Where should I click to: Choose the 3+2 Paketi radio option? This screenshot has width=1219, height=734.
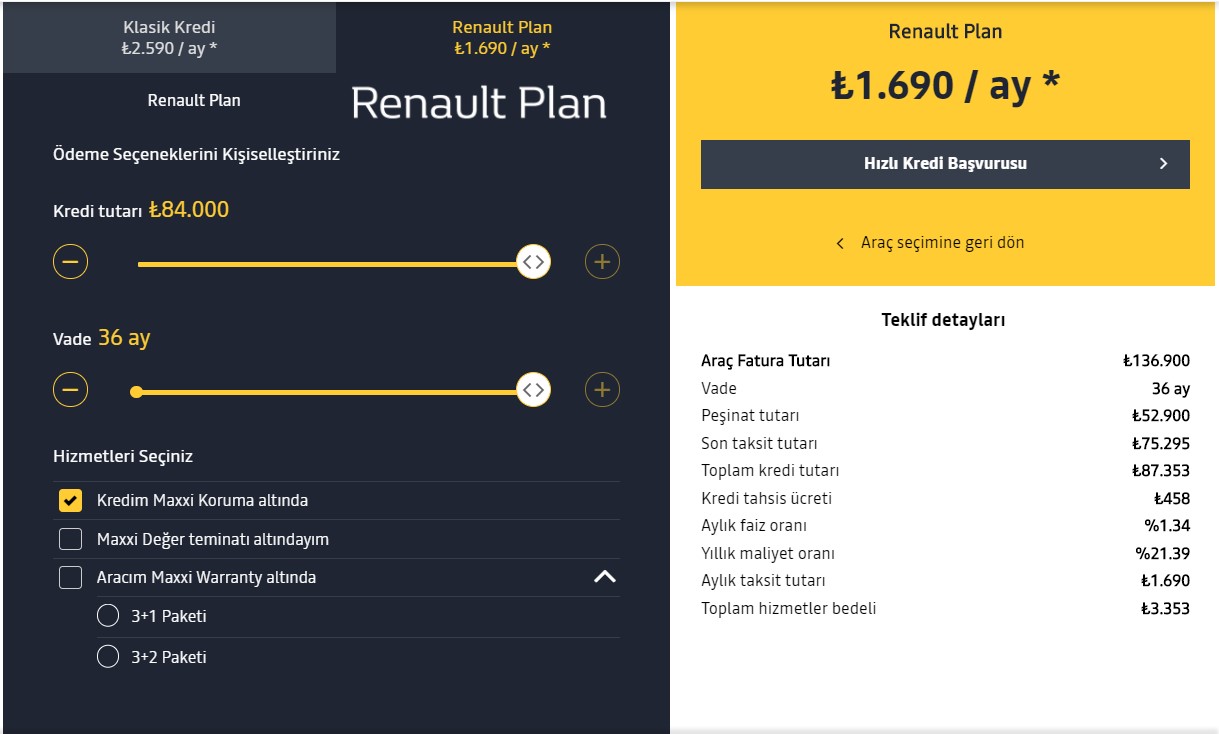tap(108, 657)
